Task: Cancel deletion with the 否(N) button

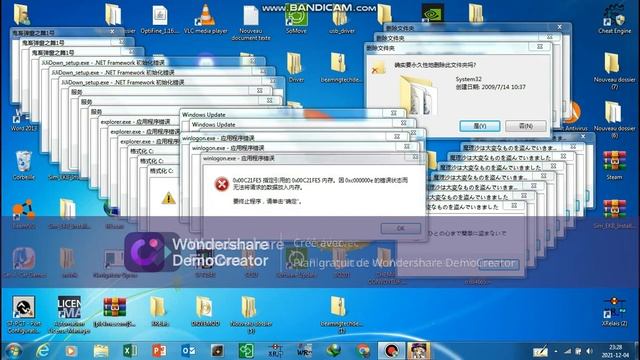Action: (526, 126)
